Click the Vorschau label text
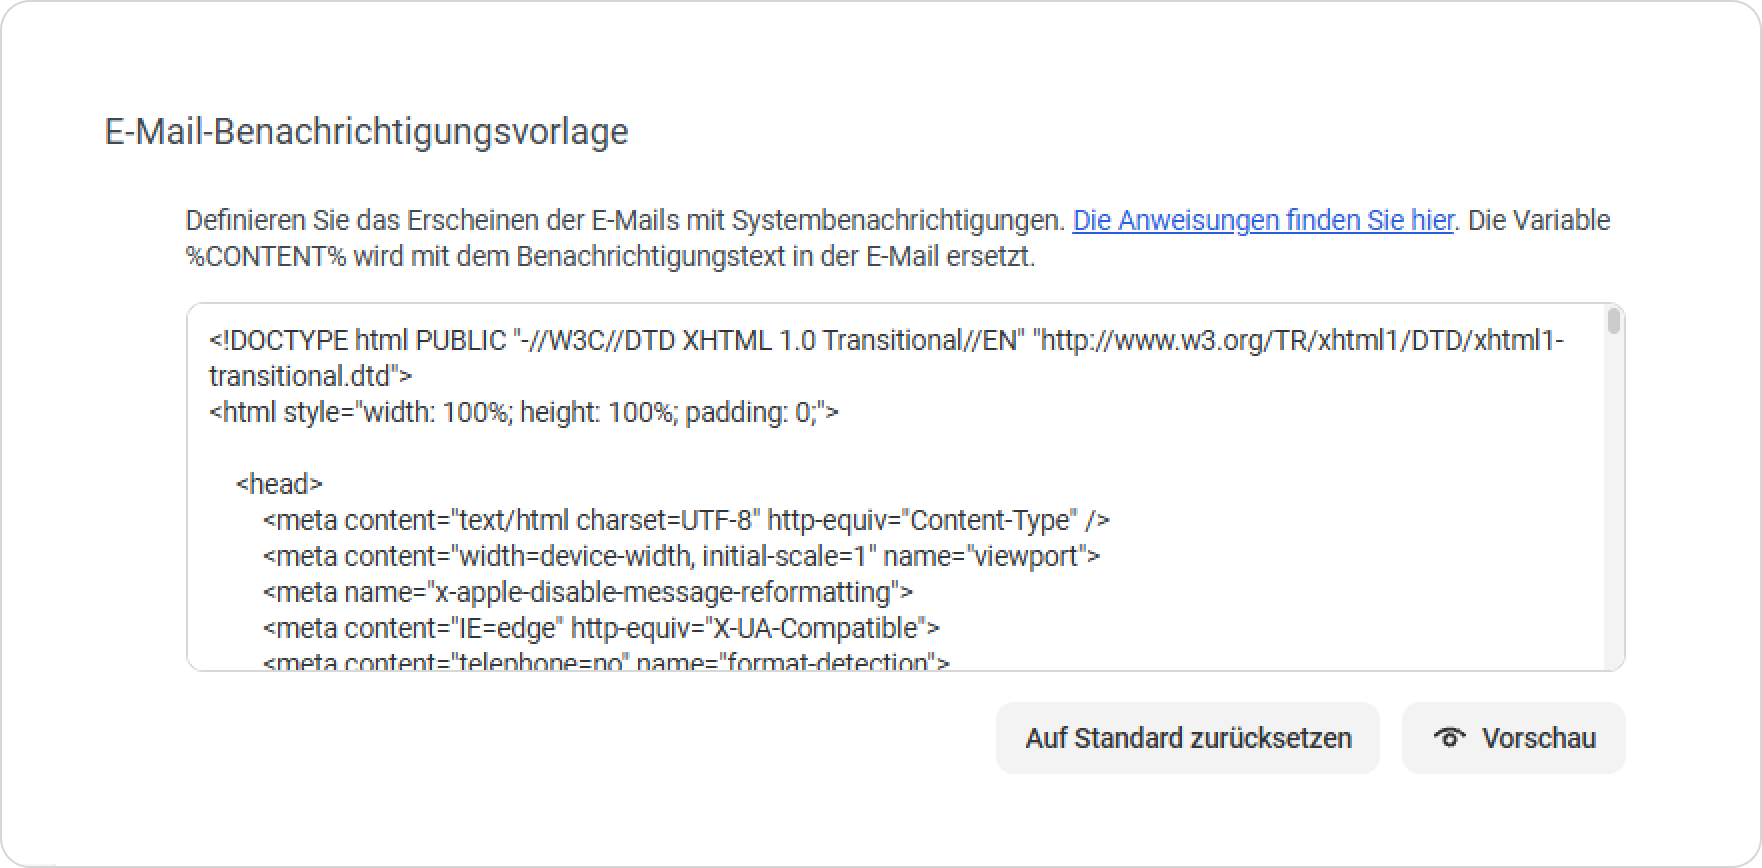 pos(1539,738)
